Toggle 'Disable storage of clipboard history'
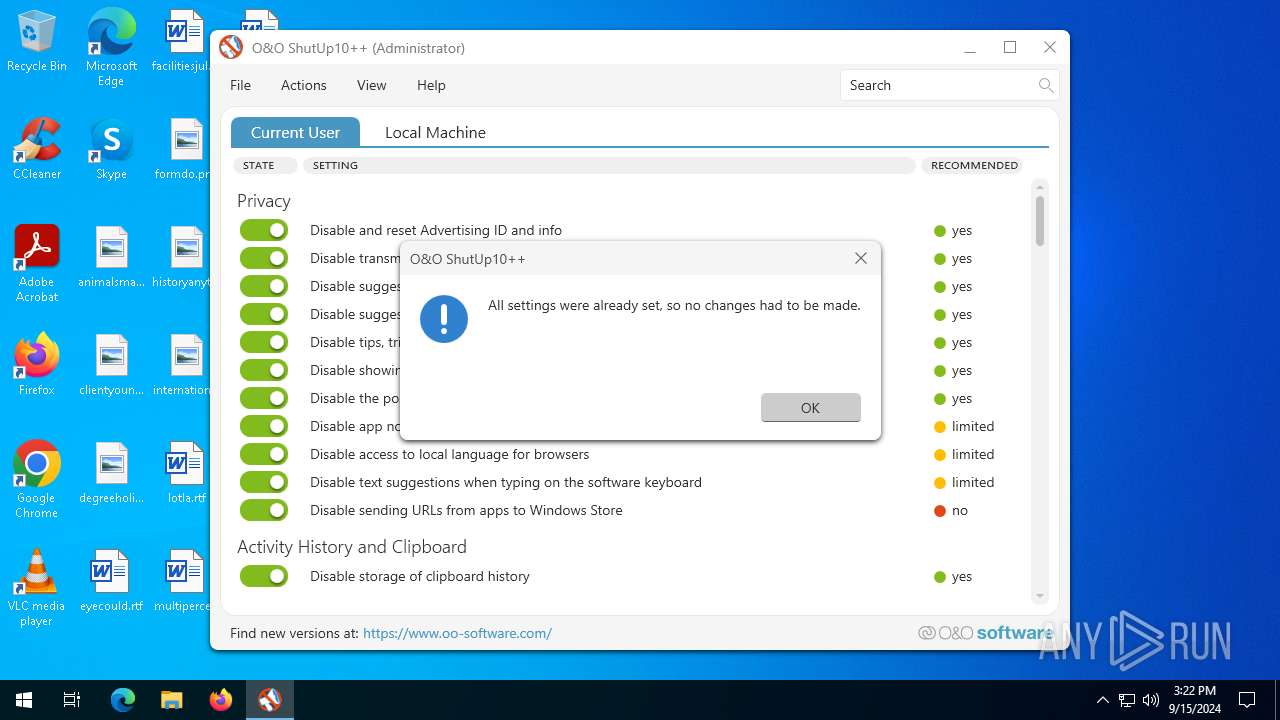Viewport: 1280px width, 720px height. click(264, 576)
